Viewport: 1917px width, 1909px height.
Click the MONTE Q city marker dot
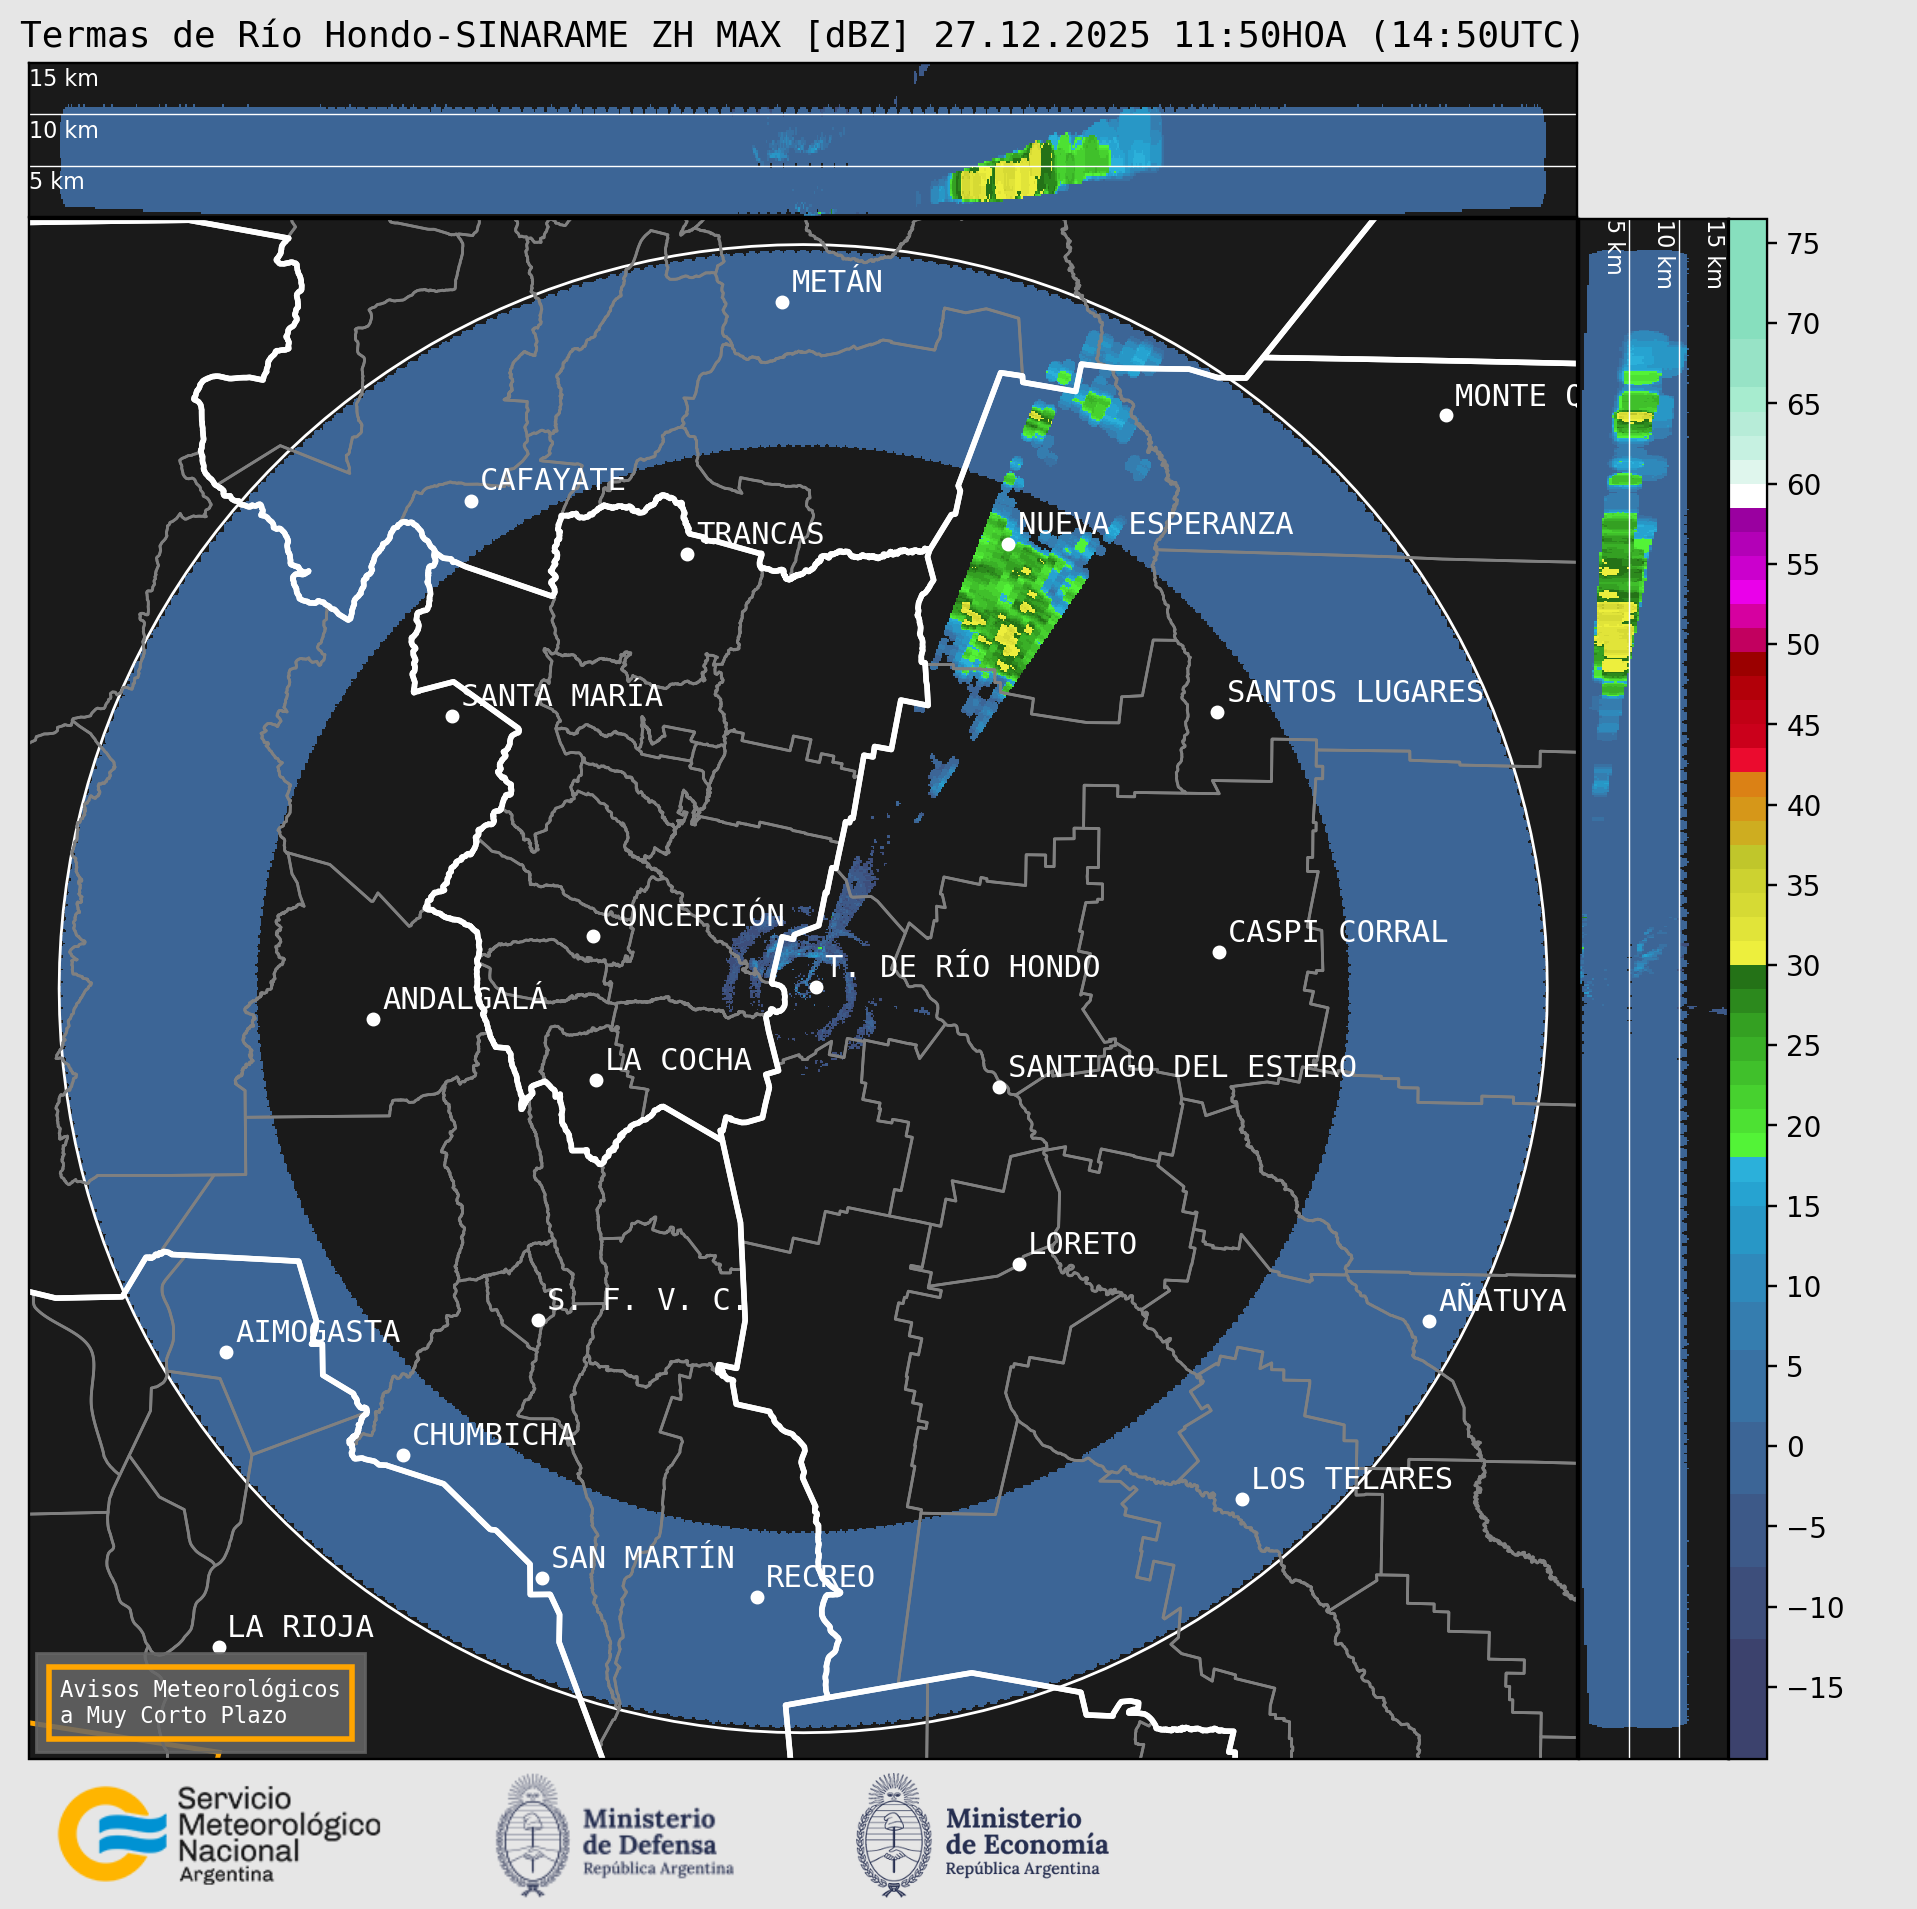(1446, 415)
